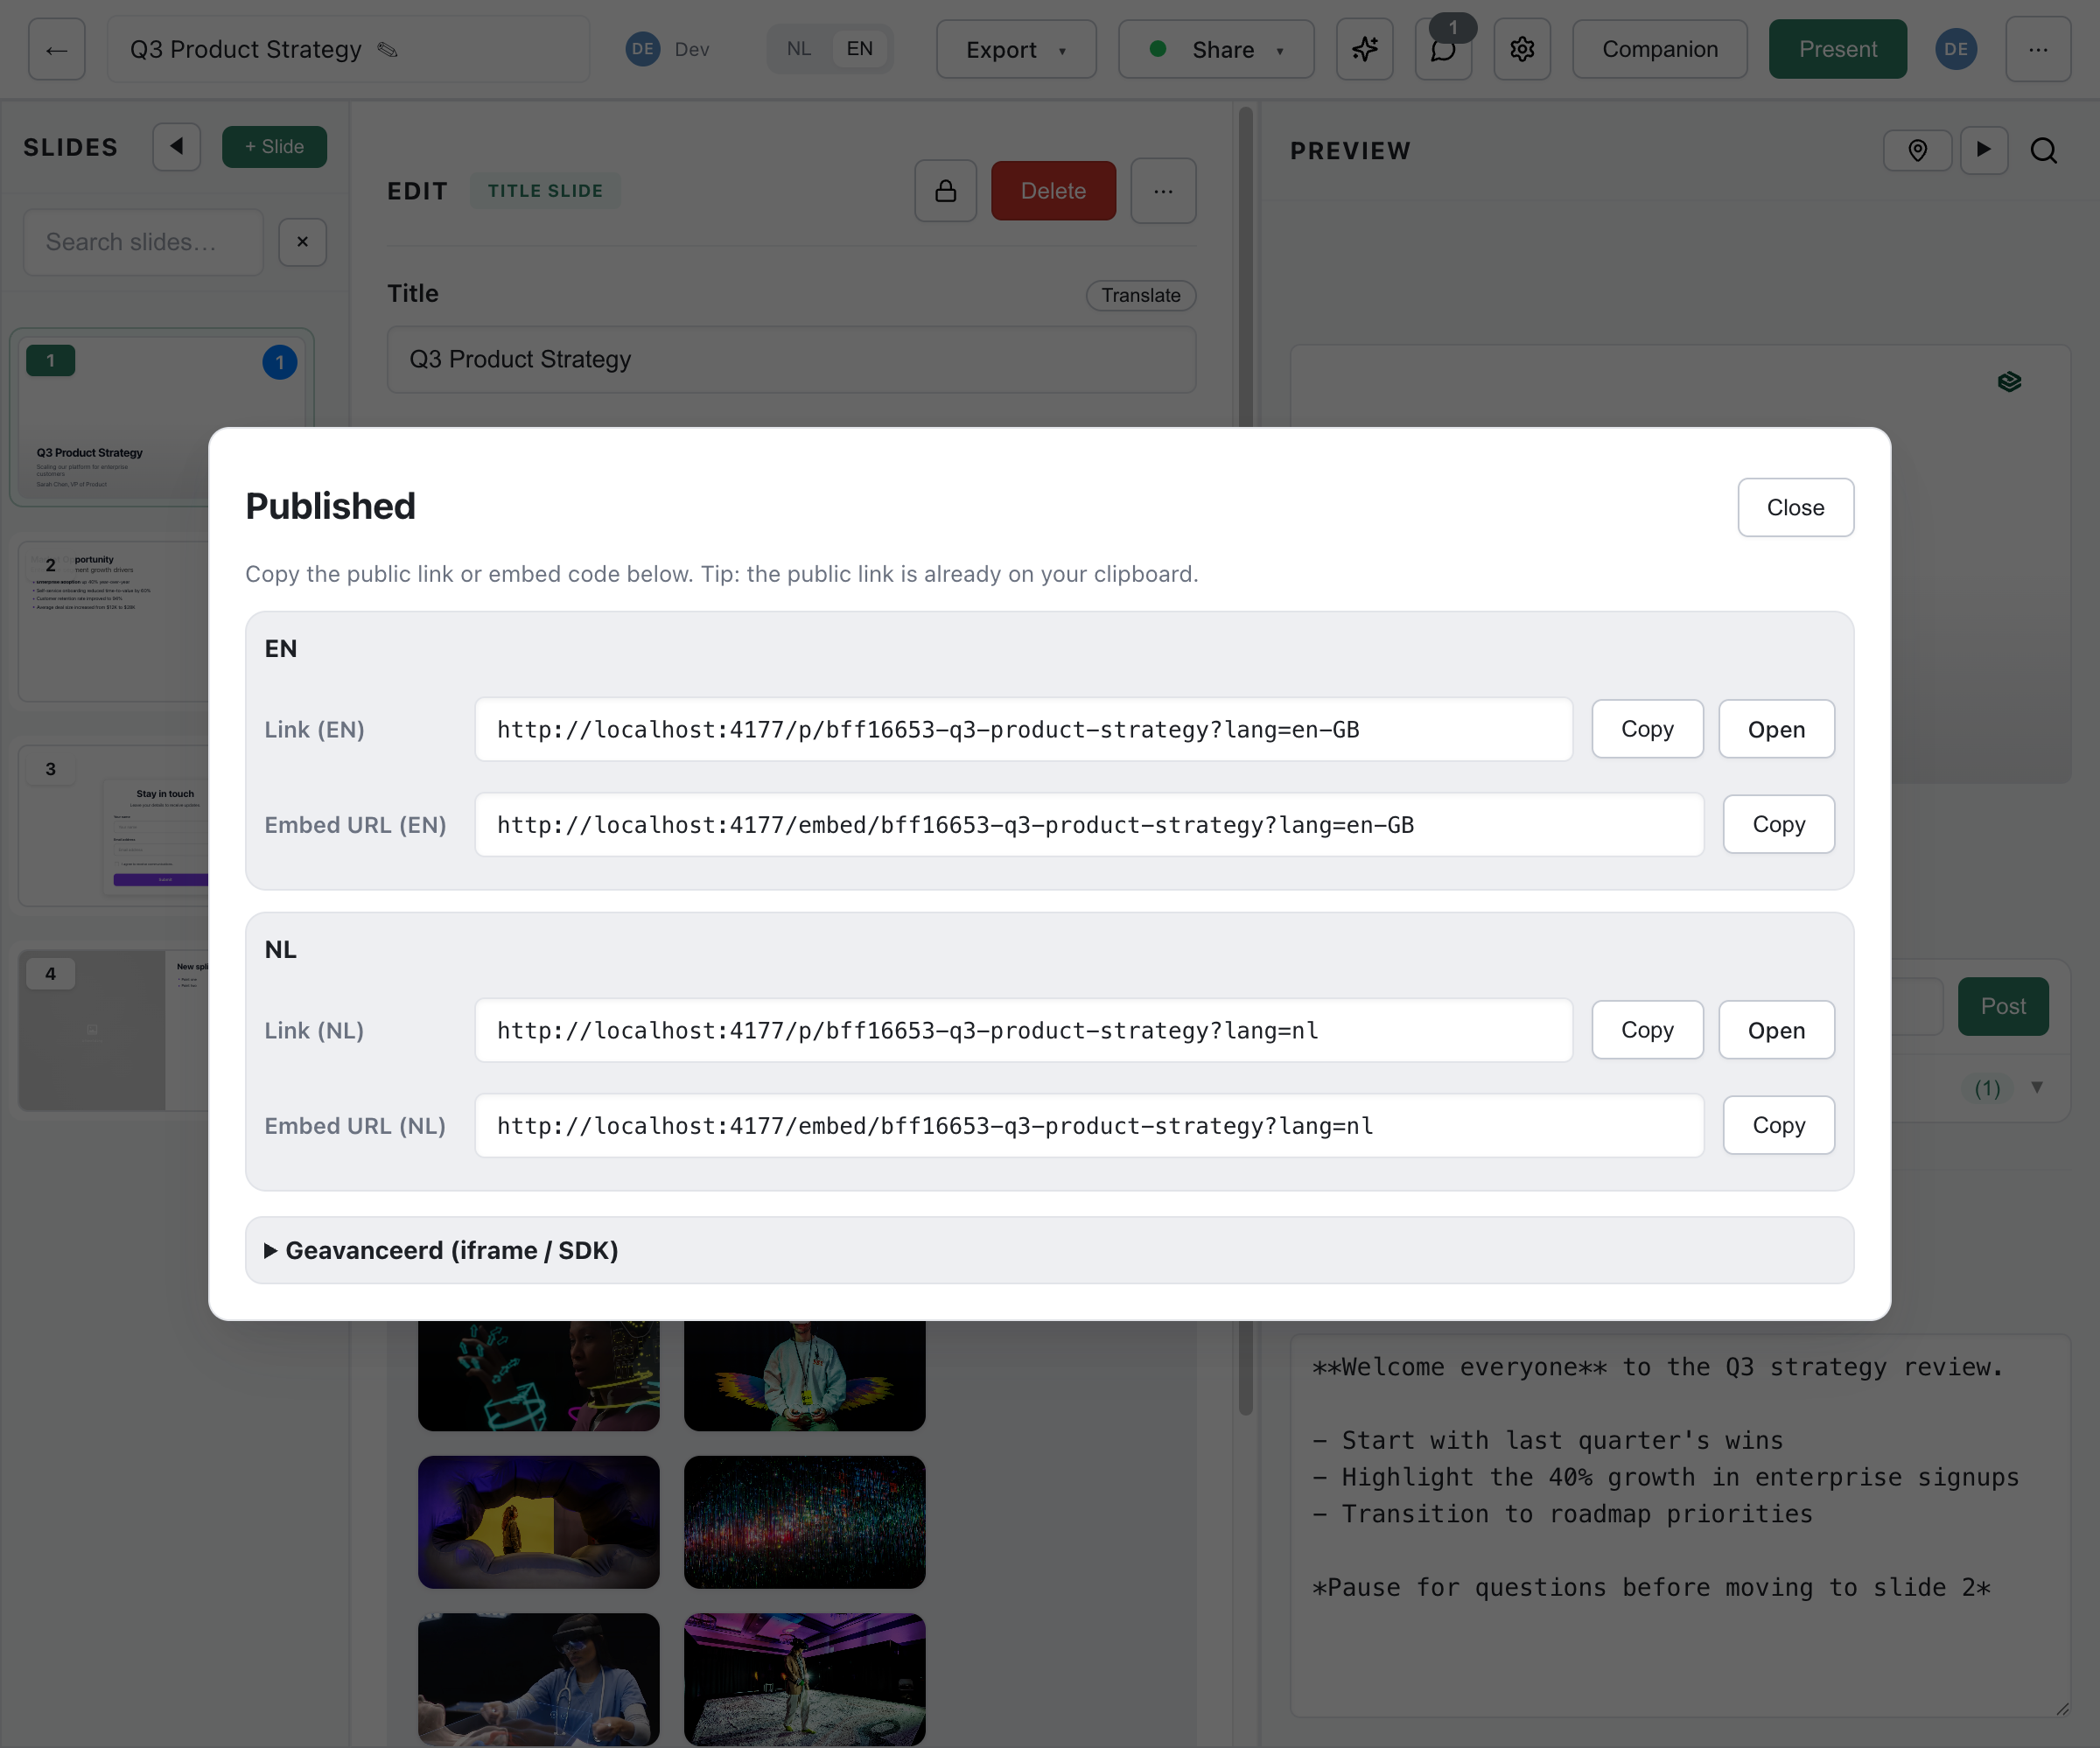This screenshot has width=2100, height=1748.
Task: Click the green layers icon in preview
Action: (x=2009, y=382)
